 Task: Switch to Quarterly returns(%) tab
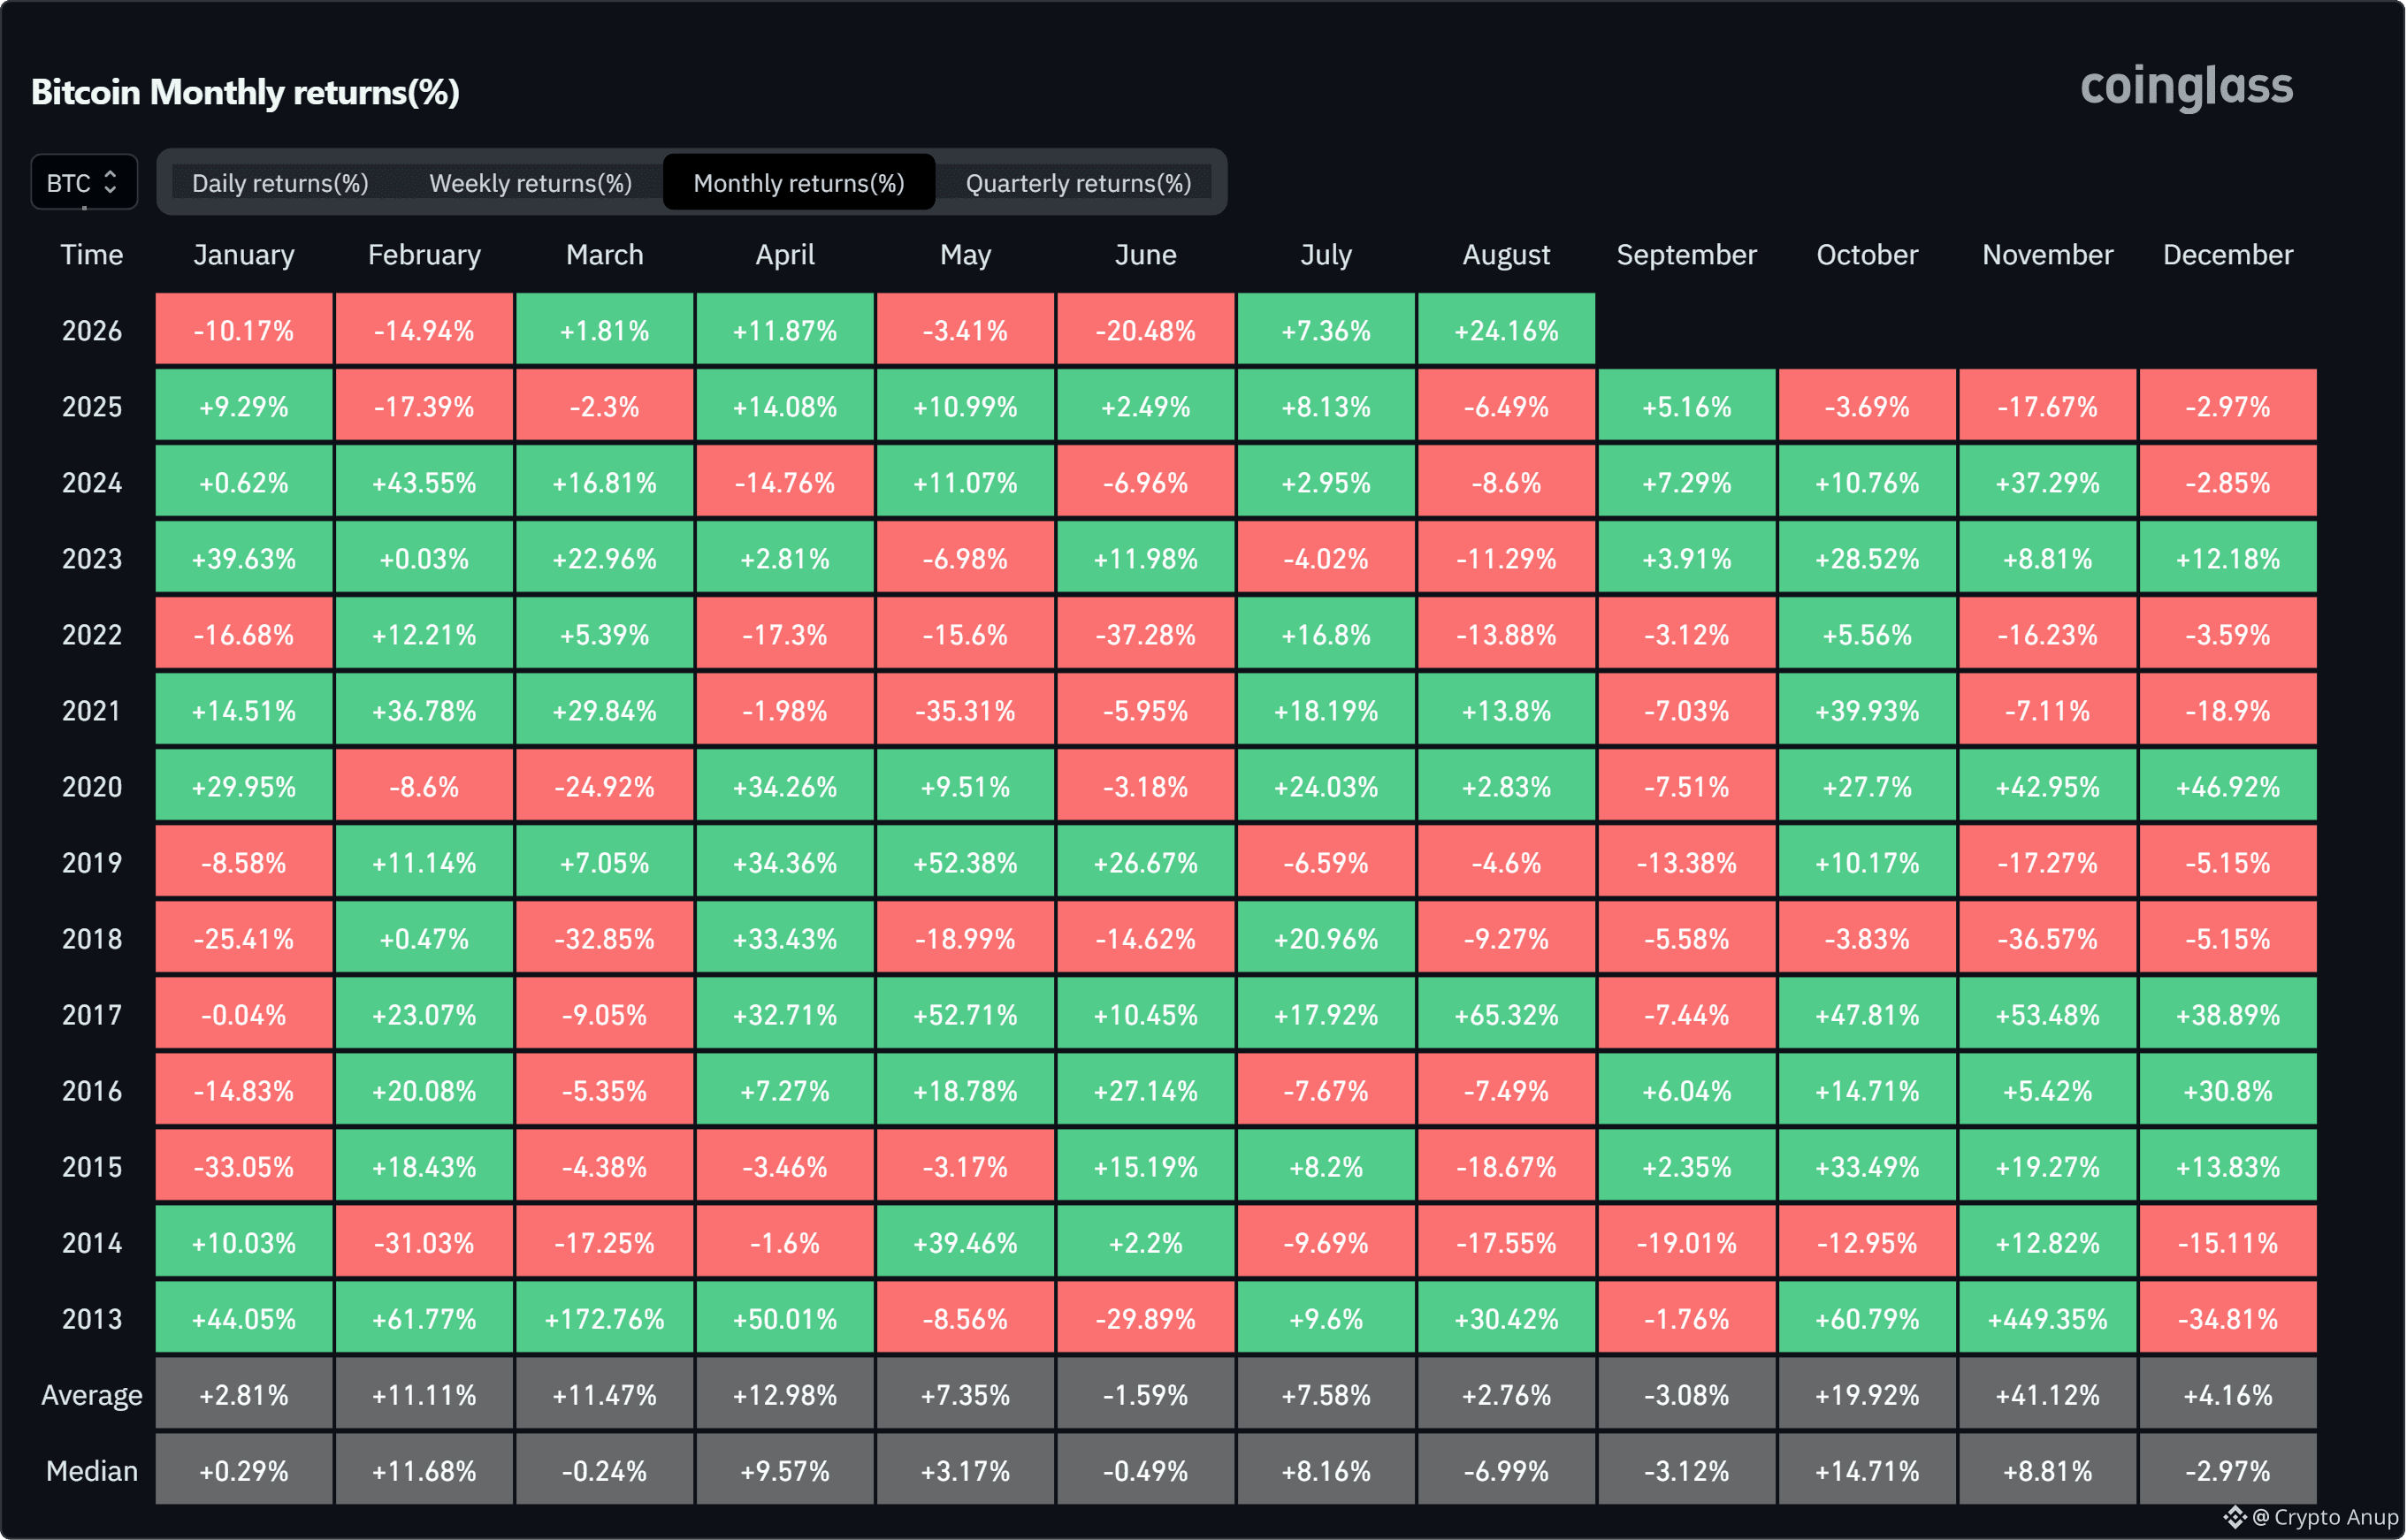pos(1078,183)
